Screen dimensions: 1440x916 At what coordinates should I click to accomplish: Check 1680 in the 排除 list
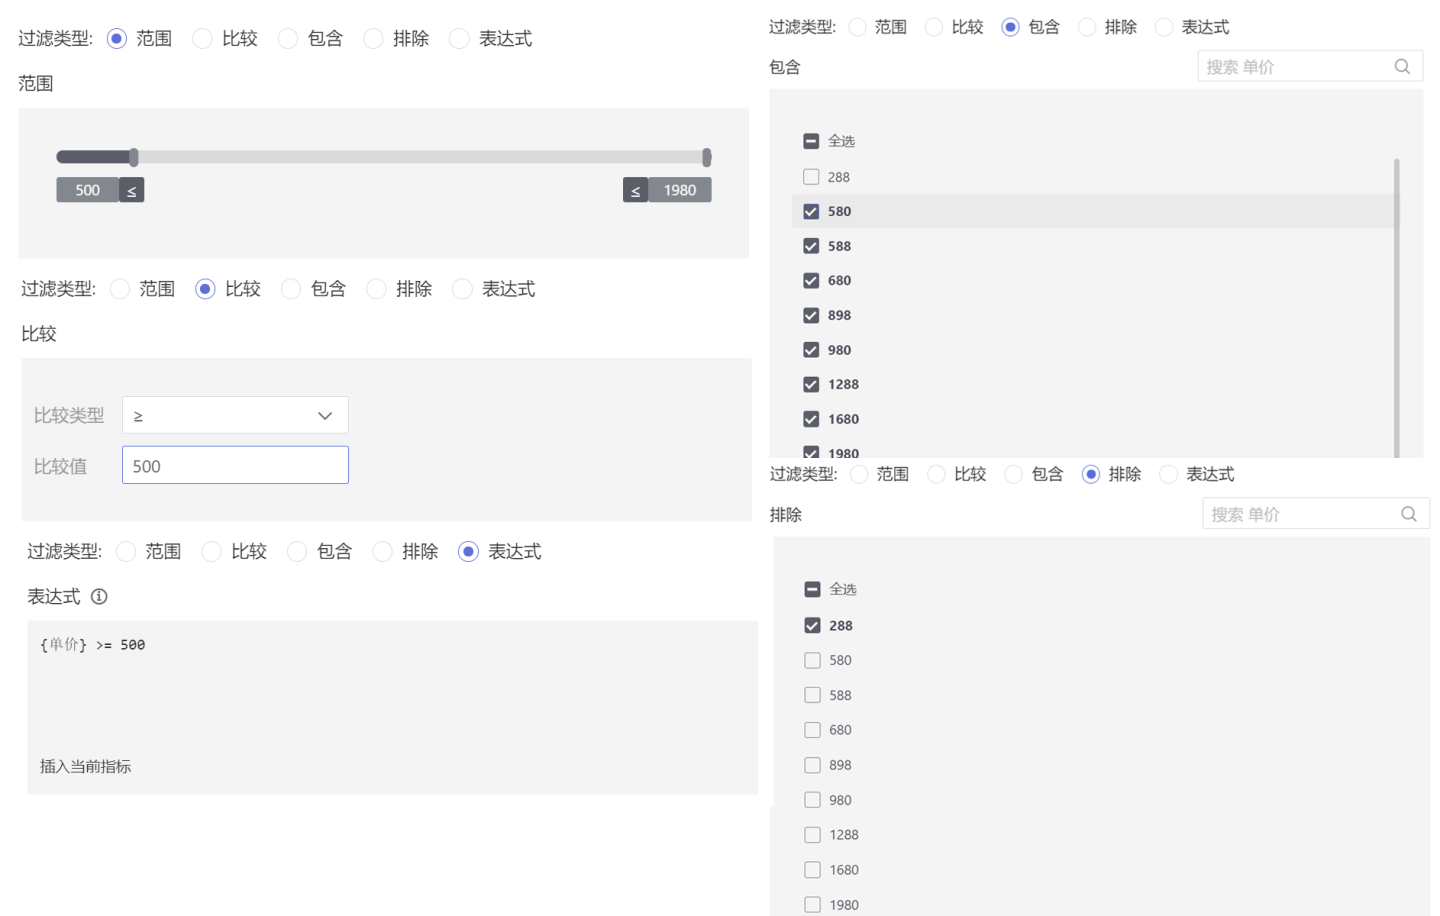(x=812, y=870)
